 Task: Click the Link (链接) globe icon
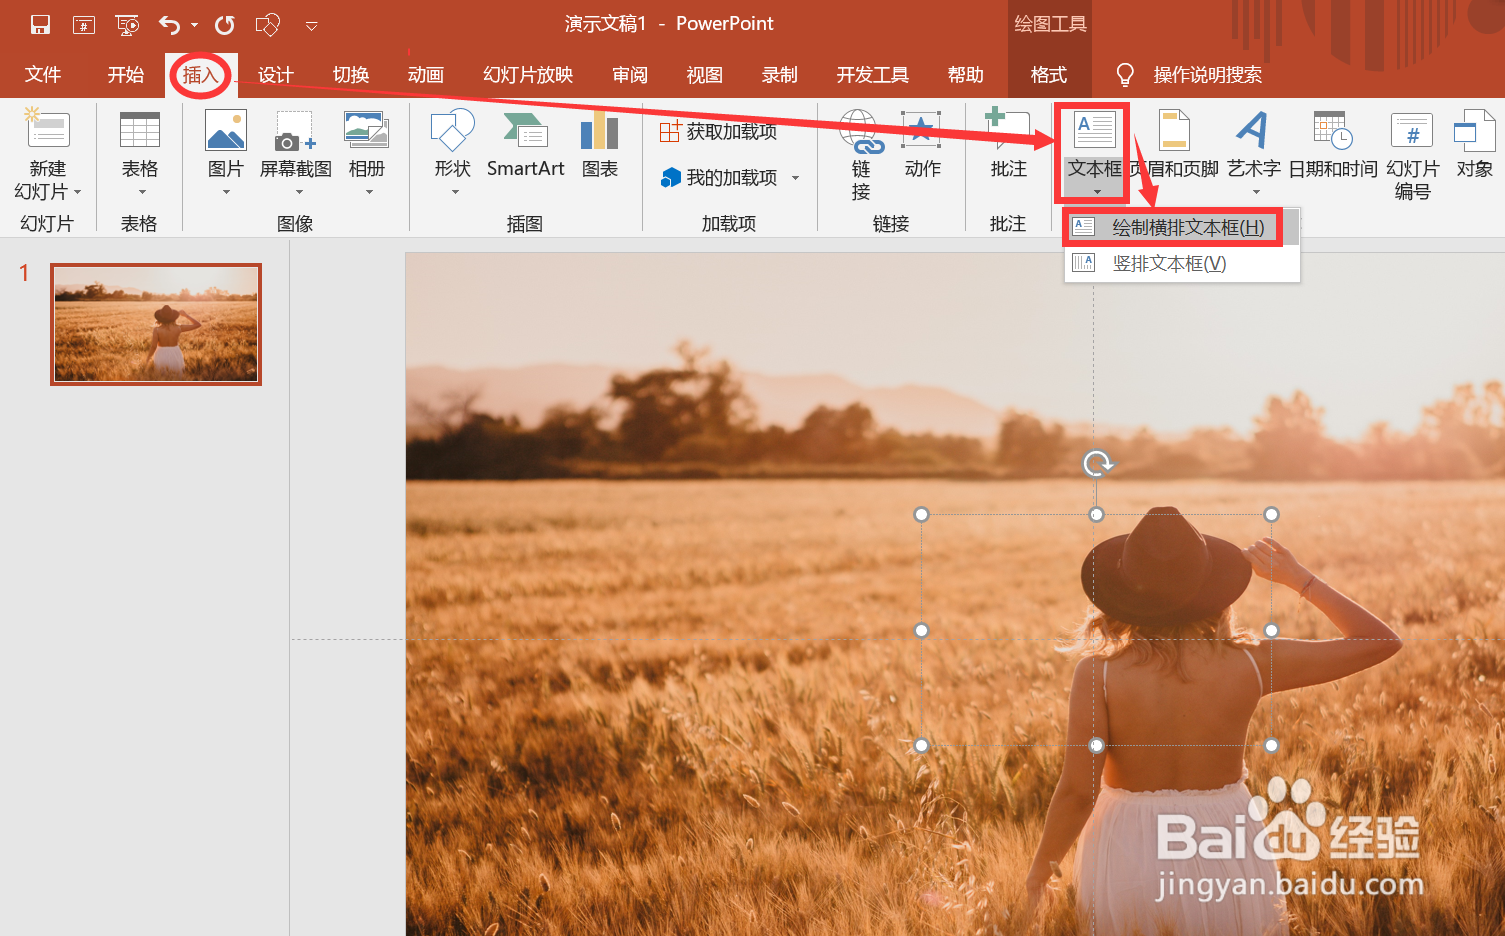point(860,131)
